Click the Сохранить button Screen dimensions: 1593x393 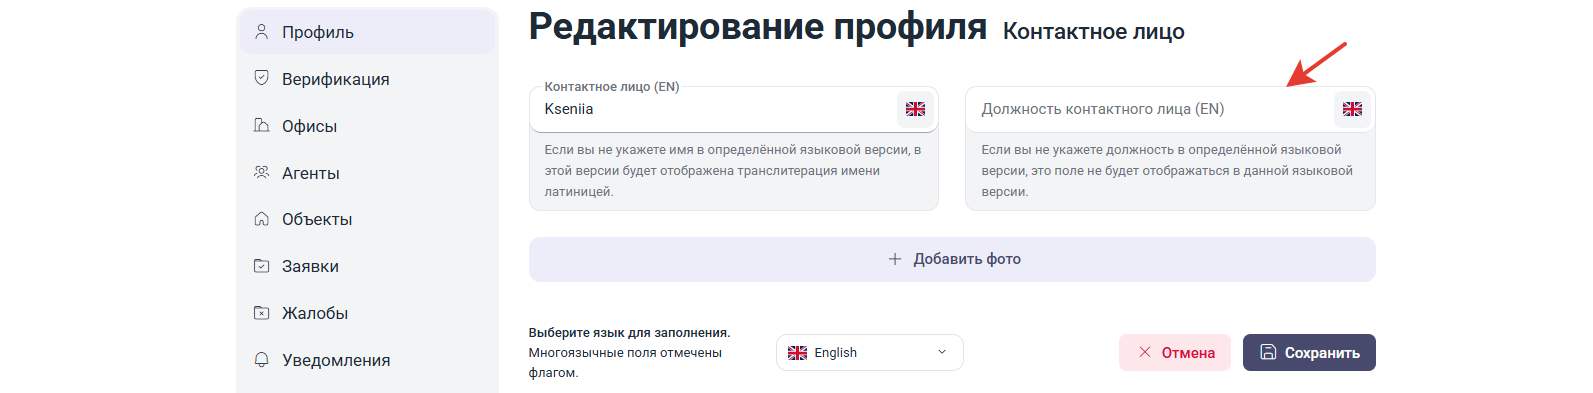pos(1309,353)
